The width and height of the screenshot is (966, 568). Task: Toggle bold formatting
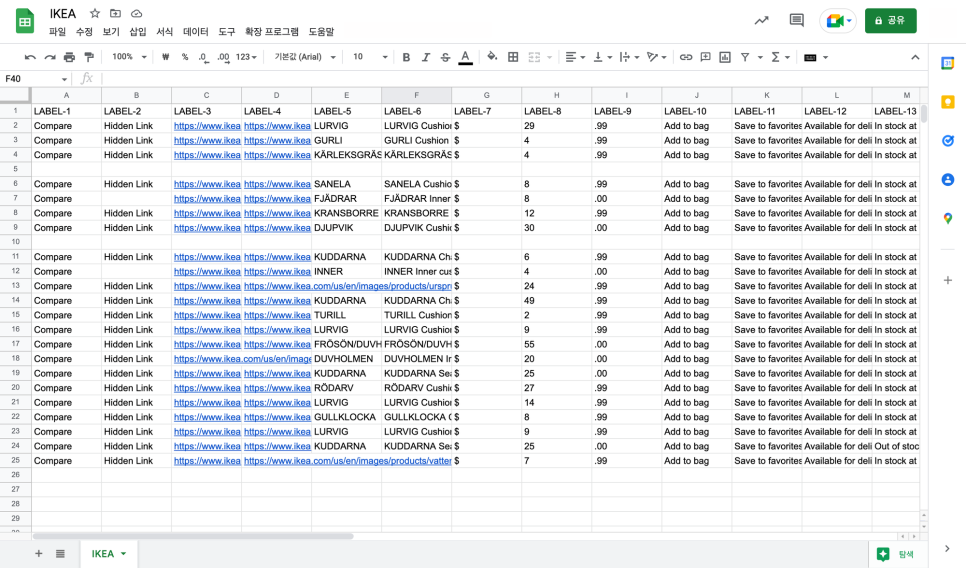(406, 57)
